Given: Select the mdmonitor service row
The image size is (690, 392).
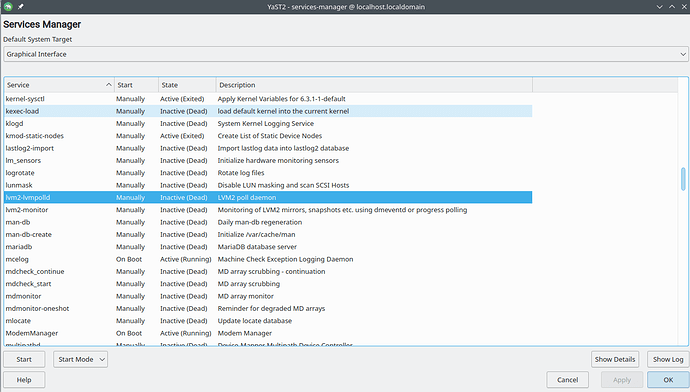Looking at the screenshot, I should [x=268, y=296].
